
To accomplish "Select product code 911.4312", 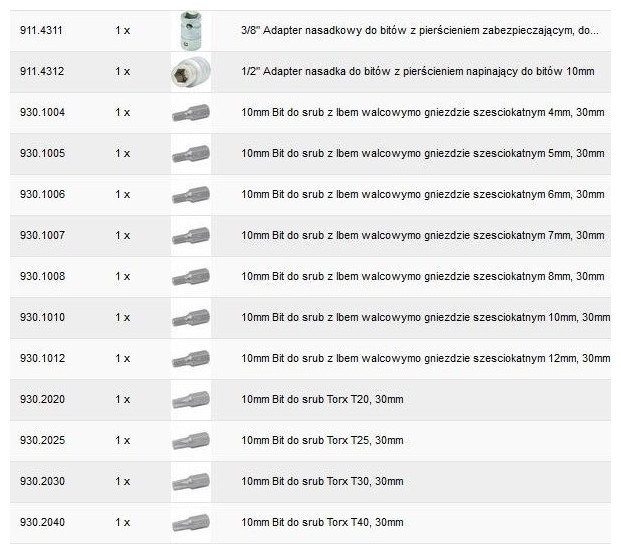I will [42, 72].
